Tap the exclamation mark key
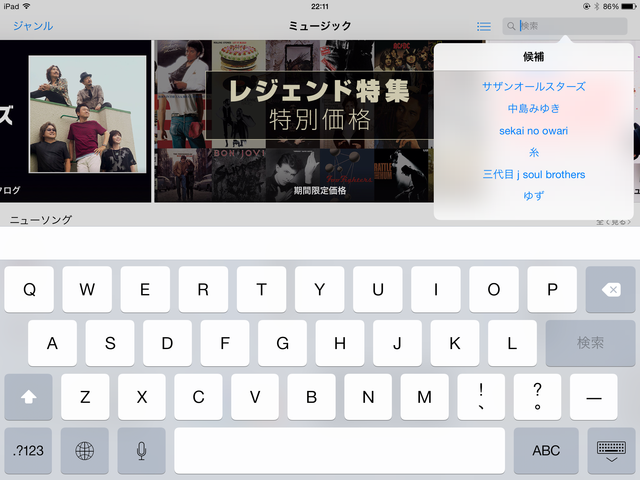640x480 pixels. (x=481, y=397)
